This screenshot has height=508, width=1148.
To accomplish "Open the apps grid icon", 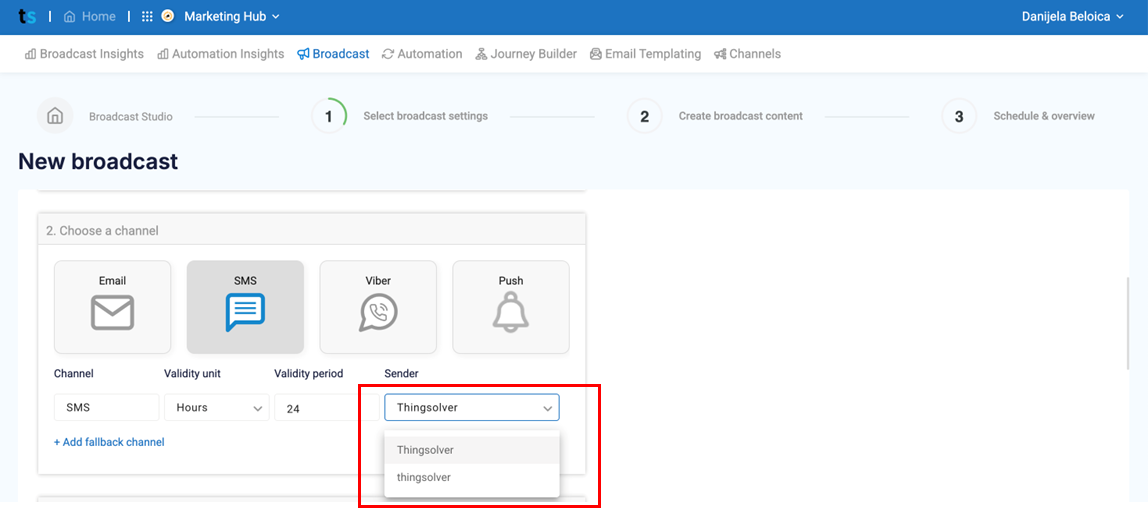I will click(x=146, y=16).
